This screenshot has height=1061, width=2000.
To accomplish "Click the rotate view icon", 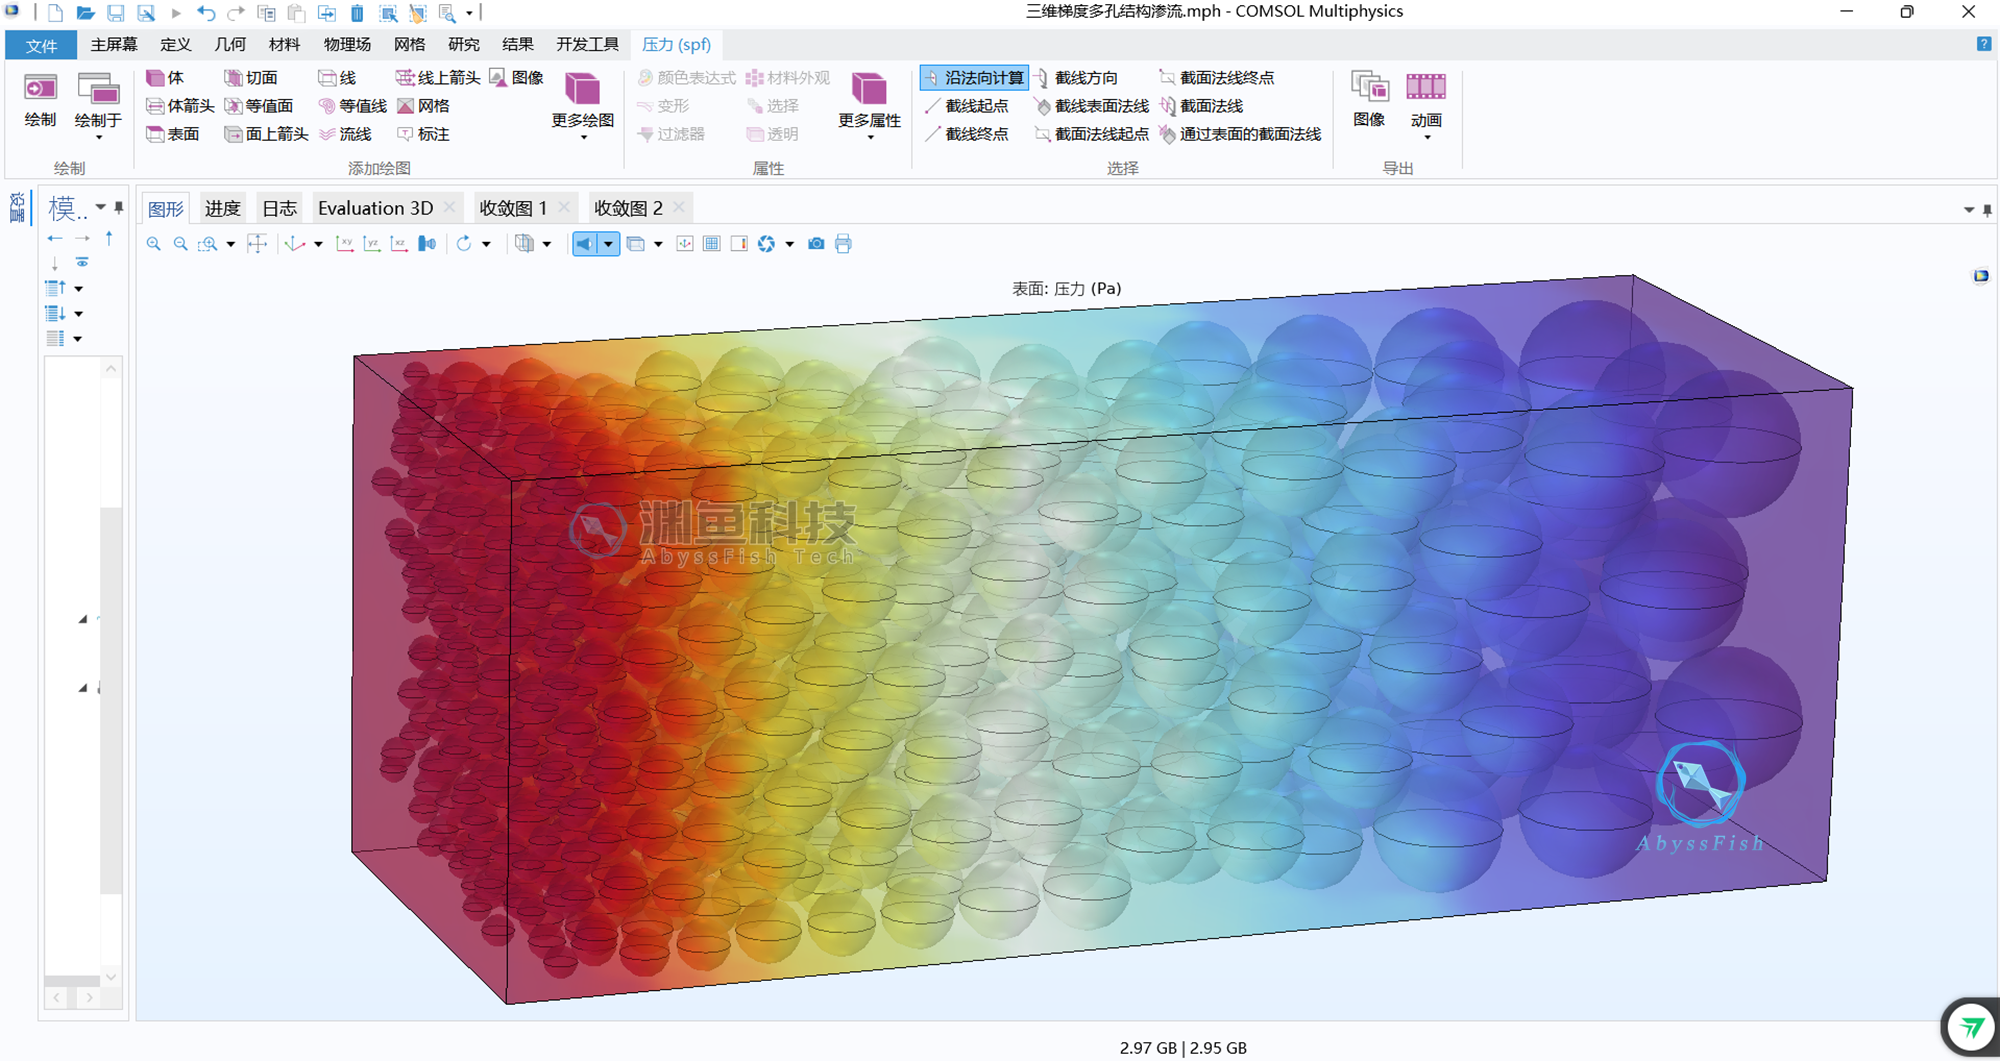I will (x=463, y=244).
